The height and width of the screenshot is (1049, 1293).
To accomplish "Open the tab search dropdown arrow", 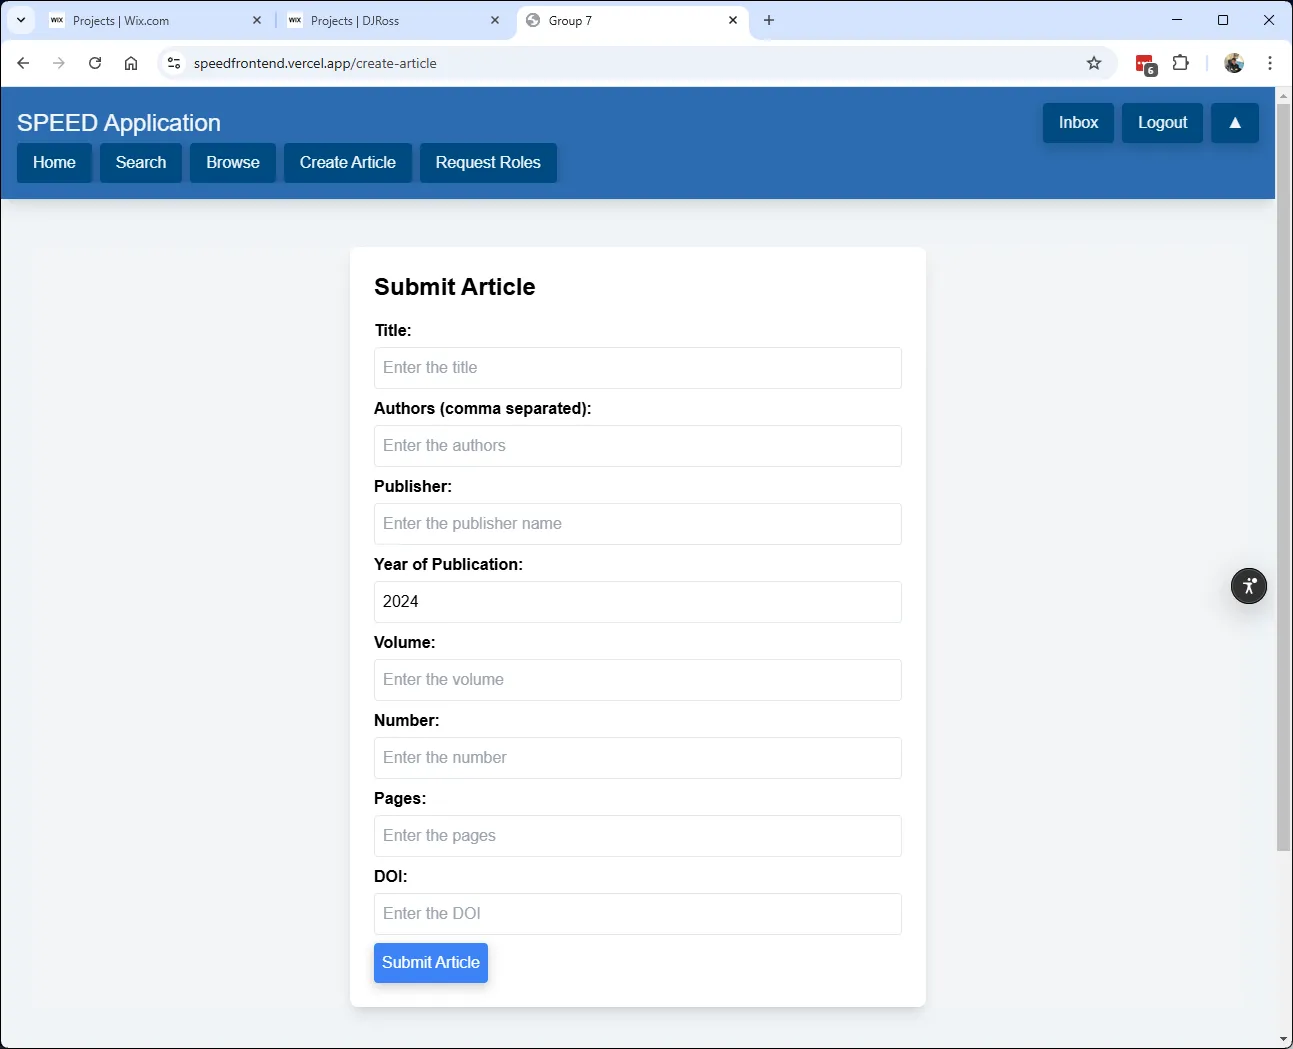I will [x=20, y=20].
